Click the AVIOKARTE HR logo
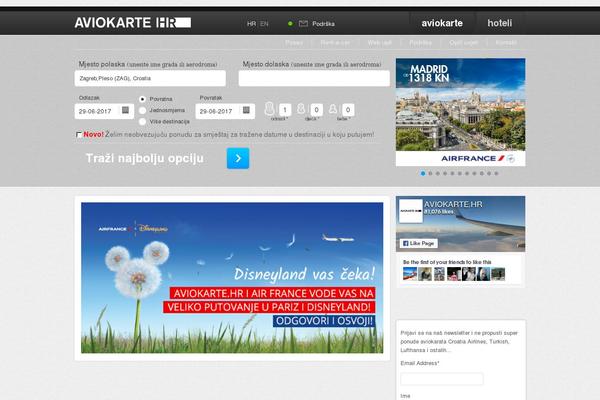Image resolution: width=600 pixels, height=400 pixels. pyautogui.click(x=132, y=23)
